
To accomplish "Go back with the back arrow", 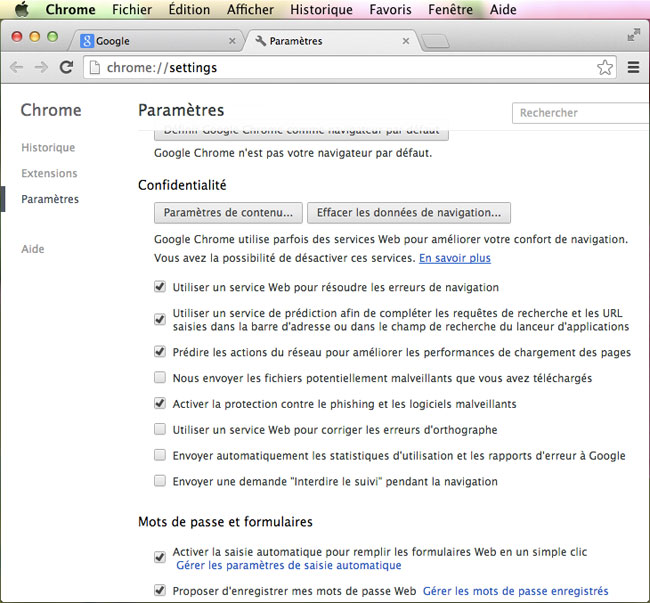I will [x=17, y=67].
